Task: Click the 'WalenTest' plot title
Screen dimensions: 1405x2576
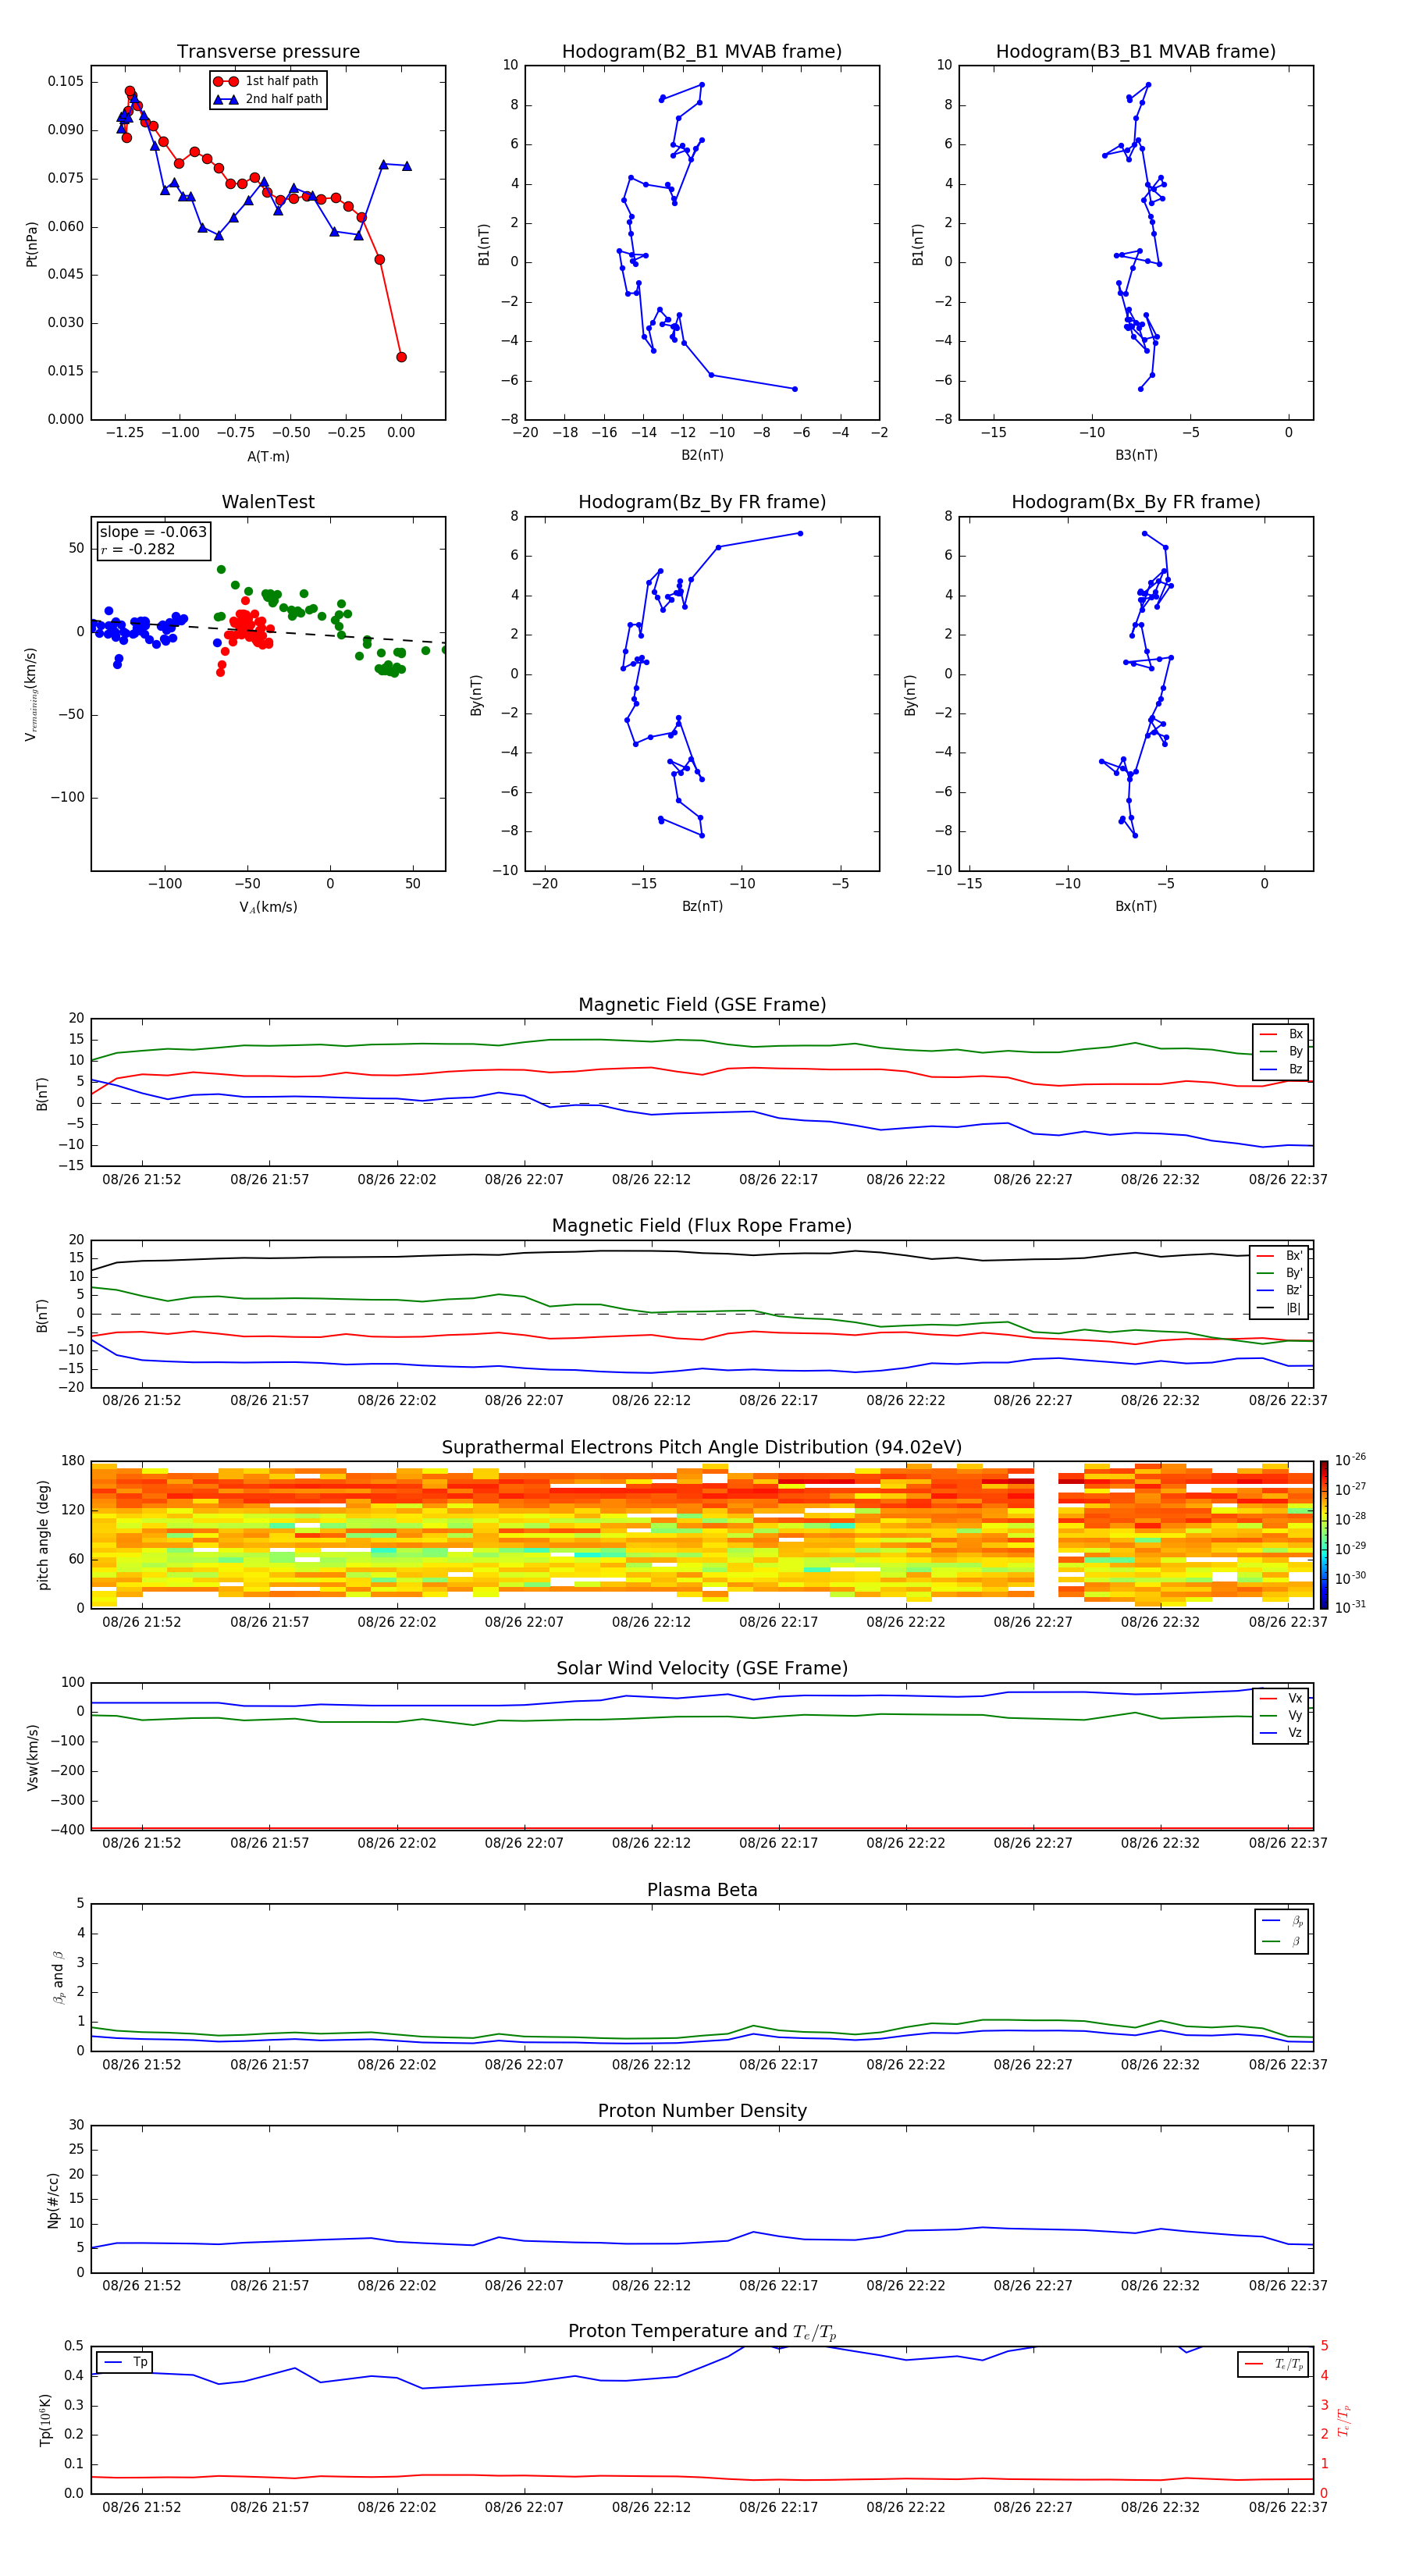Action: pyautogui.click(x=268, y=502)
